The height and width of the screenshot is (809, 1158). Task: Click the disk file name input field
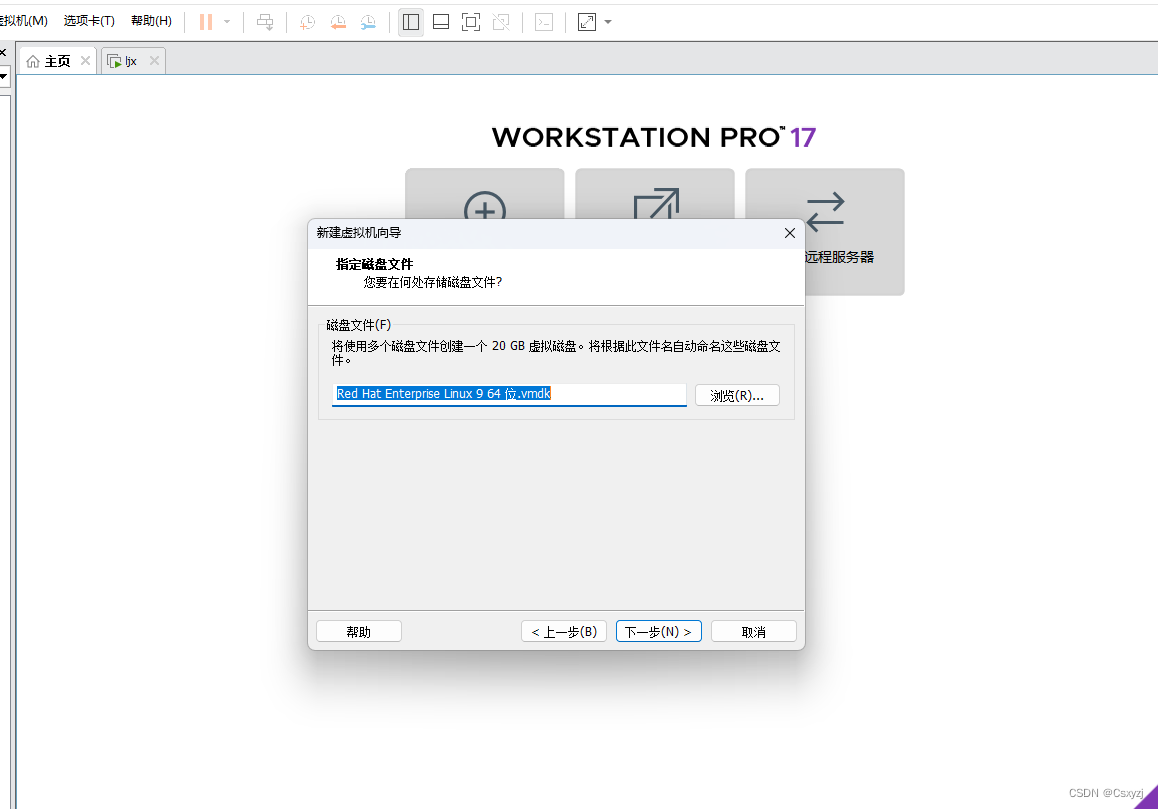pos(509,395)
